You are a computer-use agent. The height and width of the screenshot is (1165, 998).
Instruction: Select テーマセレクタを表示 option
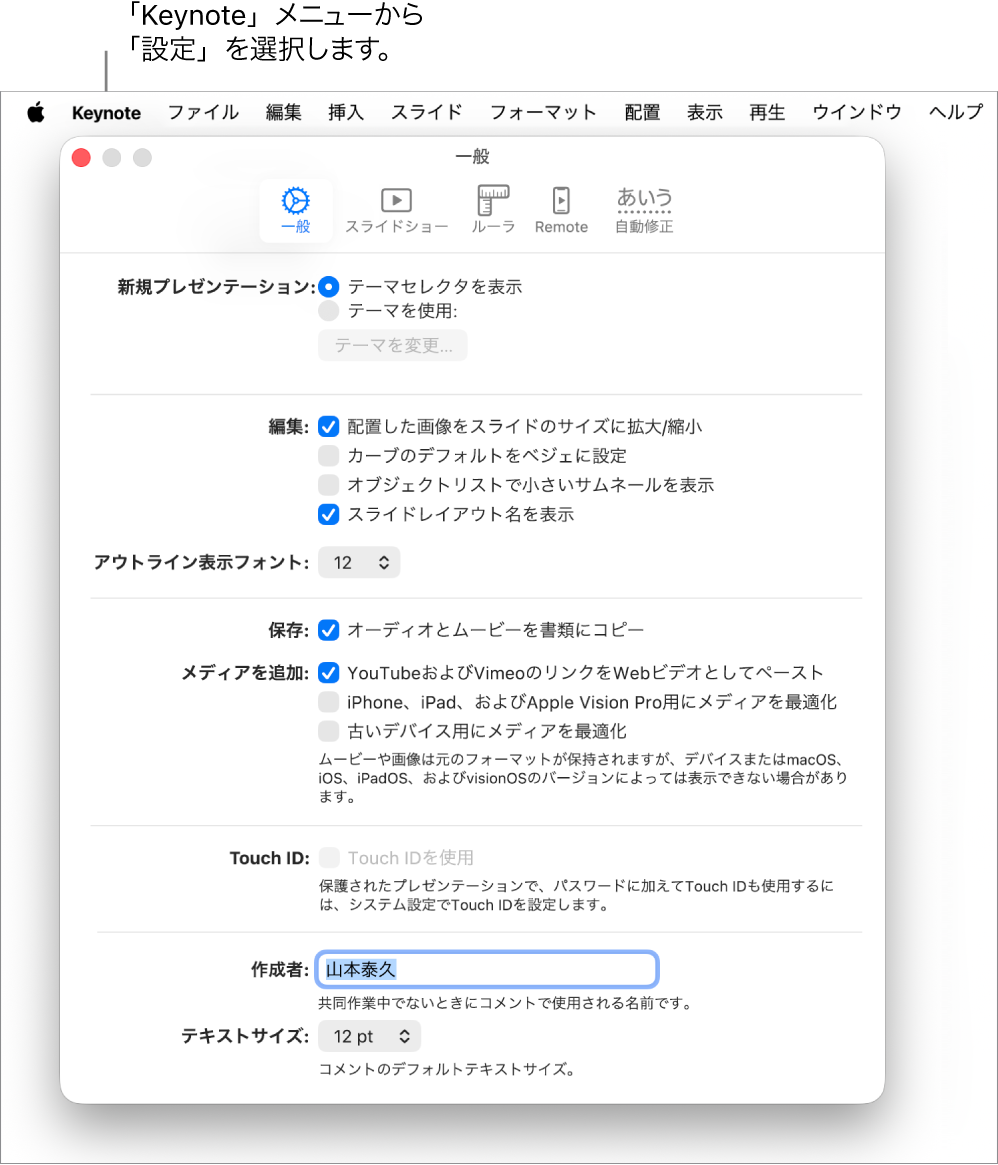[328, 286]
